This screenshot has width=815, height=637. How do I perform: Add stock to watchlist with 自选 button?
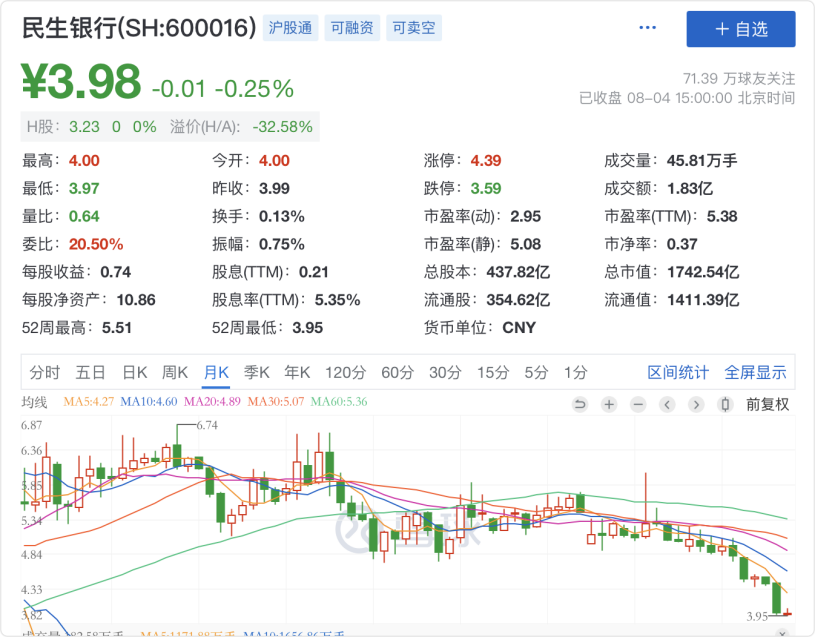pos(741,29)
